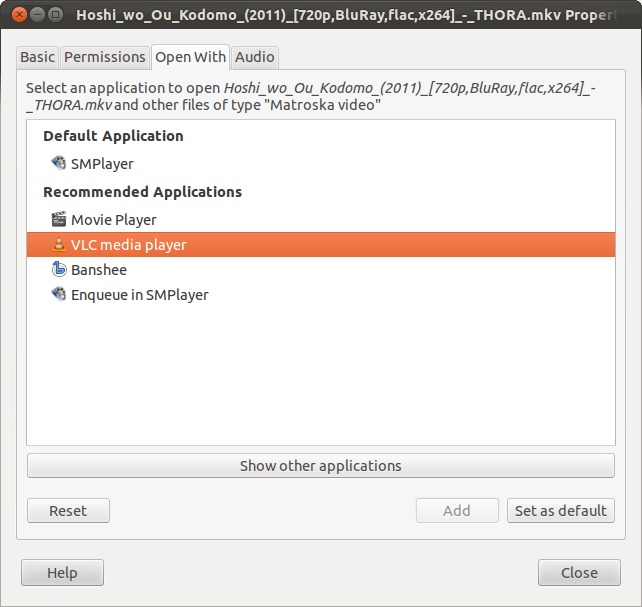Click the SMPlayer icon under Default Application

(x=59, y=163)
